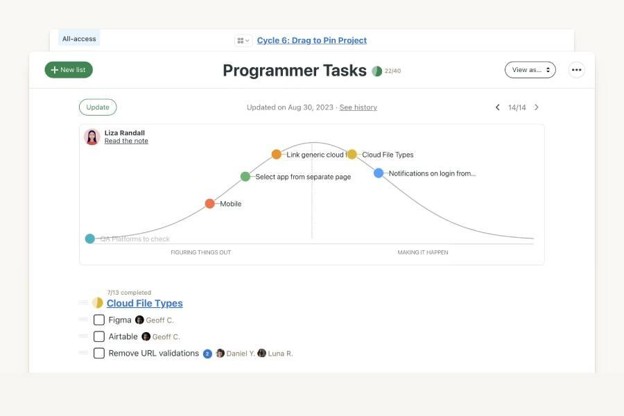Click the green New list button
The height and width of the screenshot is (416, 624).
click(x=68, y=70)
